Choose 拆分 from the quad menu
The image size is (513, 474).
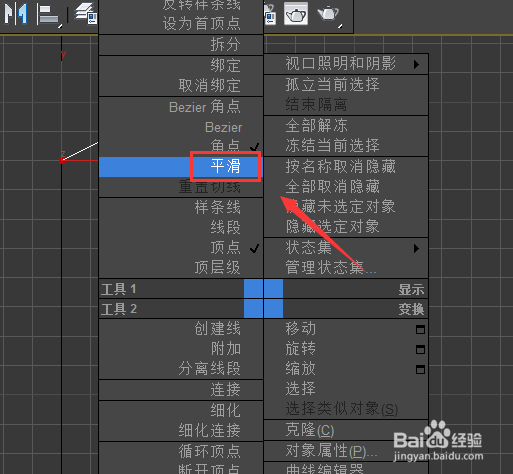(225, 44)
